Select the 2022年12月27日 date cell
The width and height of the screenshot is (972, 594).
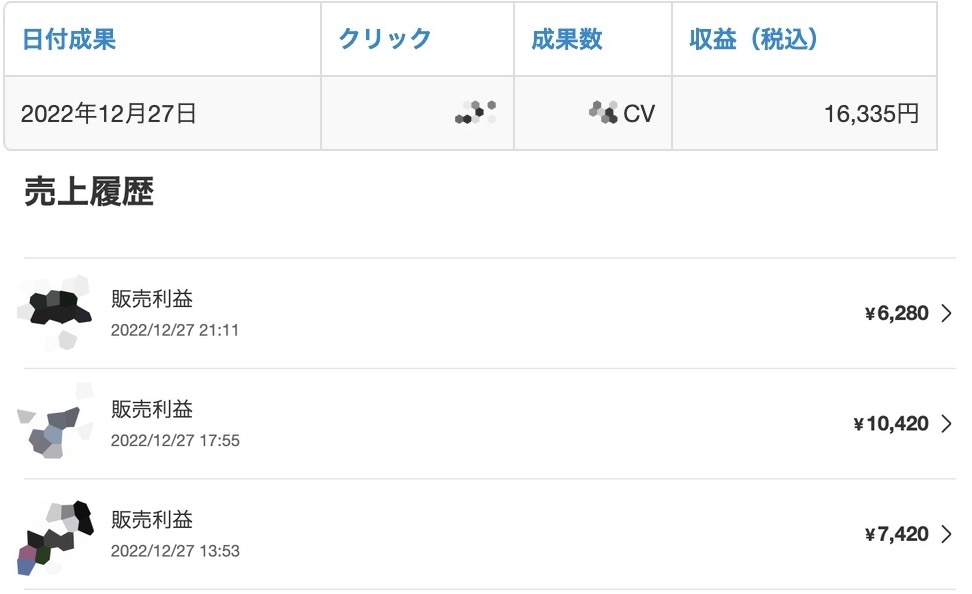point(162,113)
